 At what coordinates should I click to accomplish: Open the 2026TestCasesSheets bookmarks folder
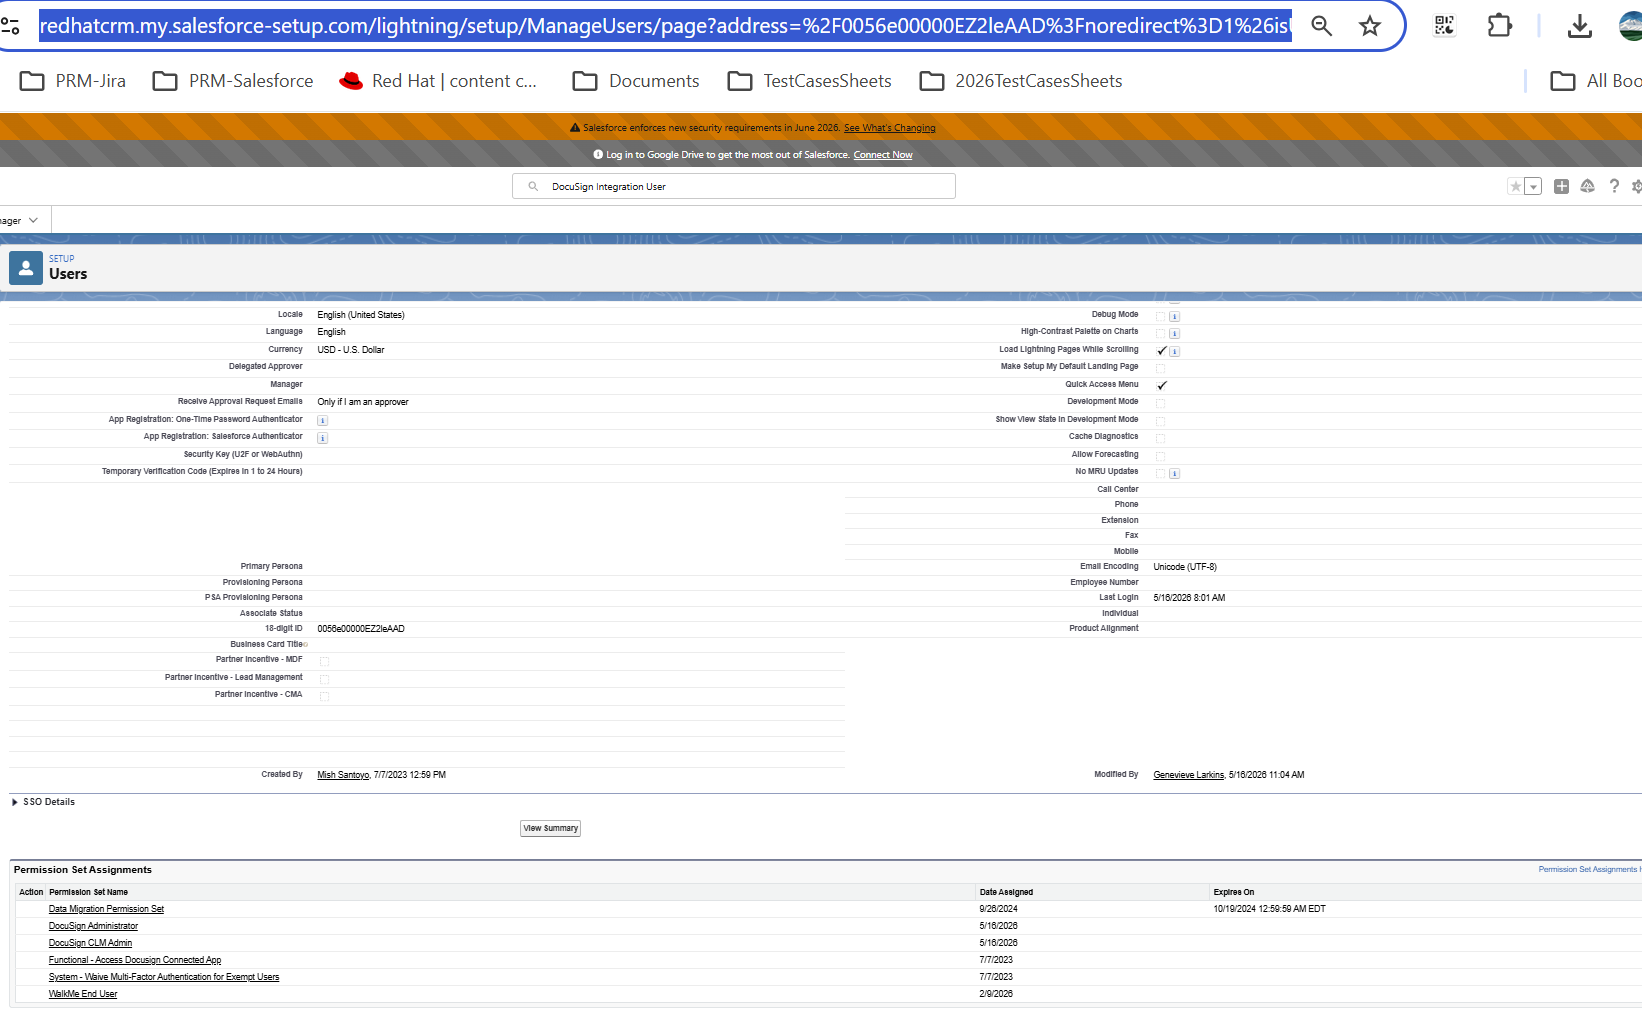tap(1021, 81)
